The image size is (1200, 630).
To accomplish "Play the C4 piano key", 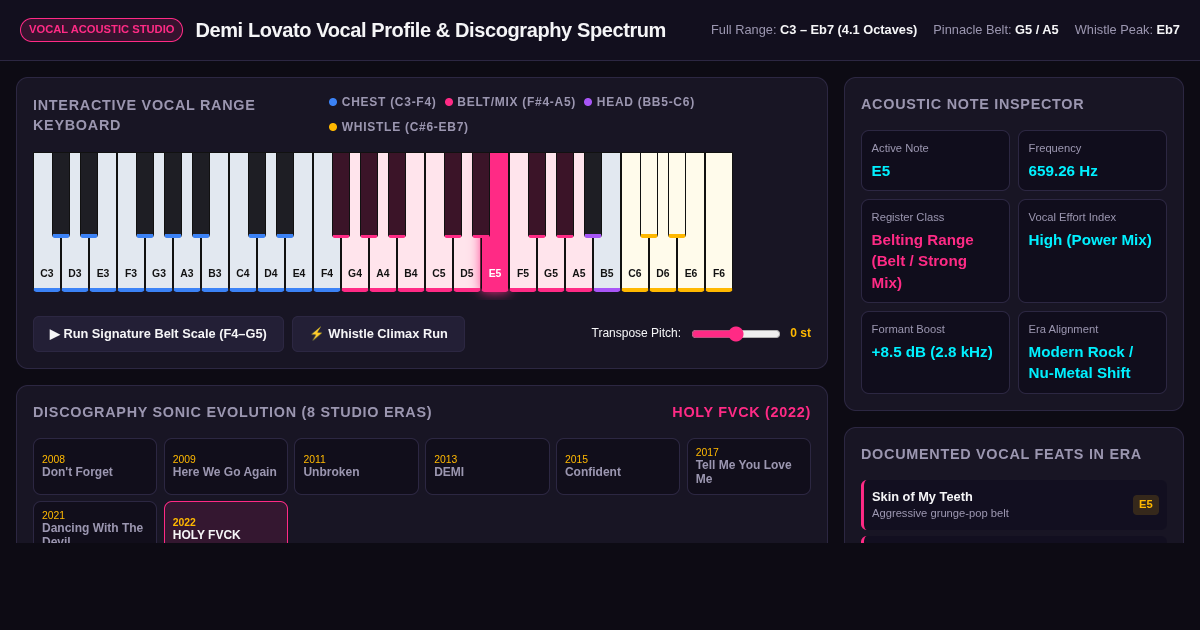I will pyautogui.click(x=243, y=265).
